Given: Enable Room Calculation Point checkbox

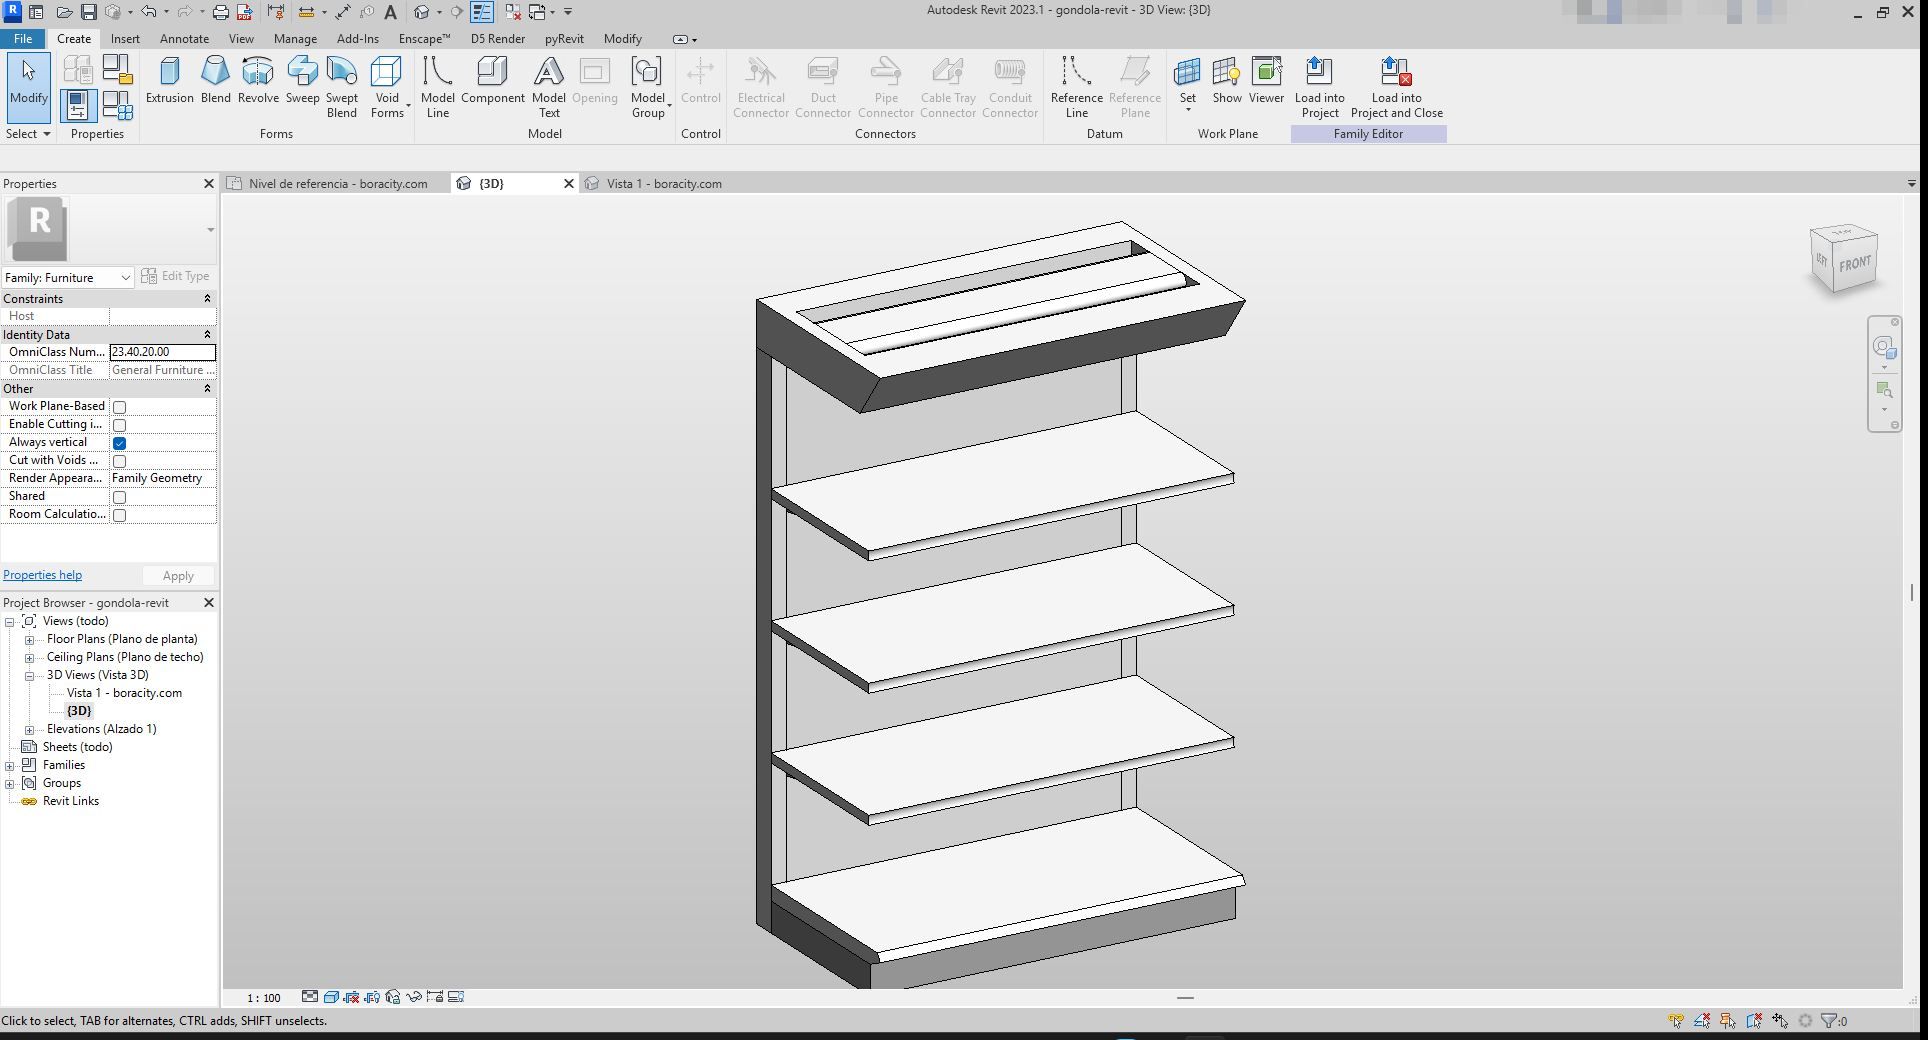Looking at the screenshot, I should 119,515.
